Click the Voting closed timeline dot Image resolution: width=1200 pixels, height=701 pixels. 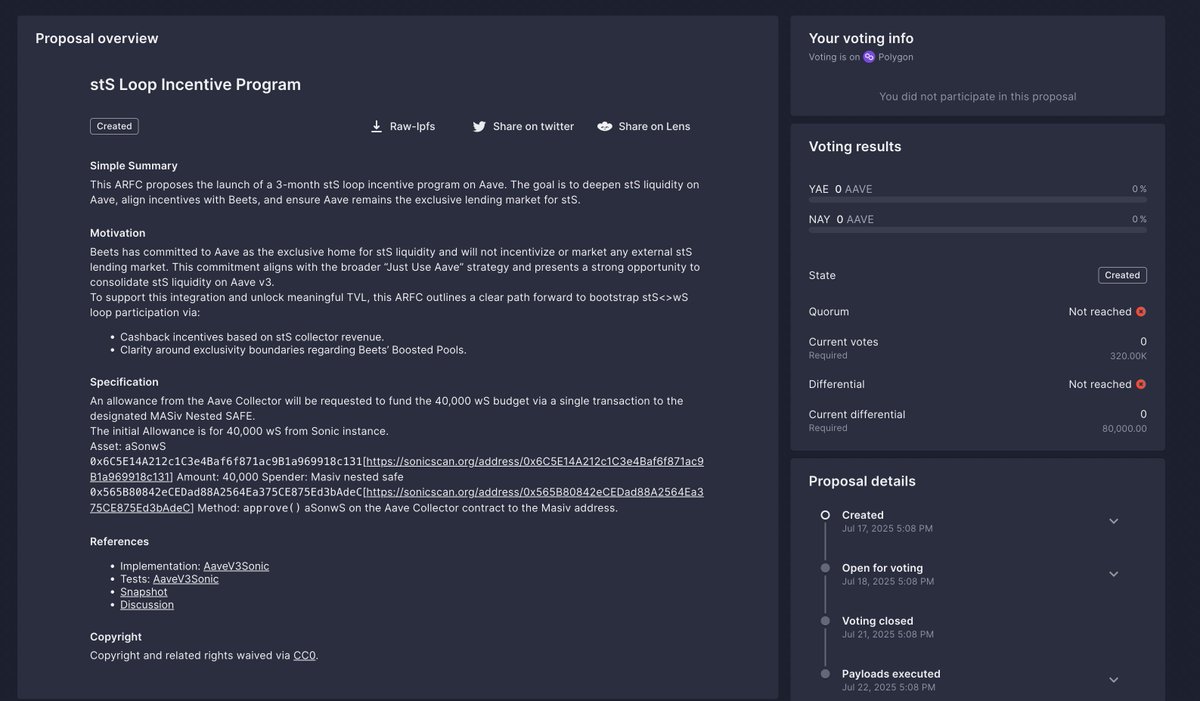pyautogui.click(x=825, y=621)
